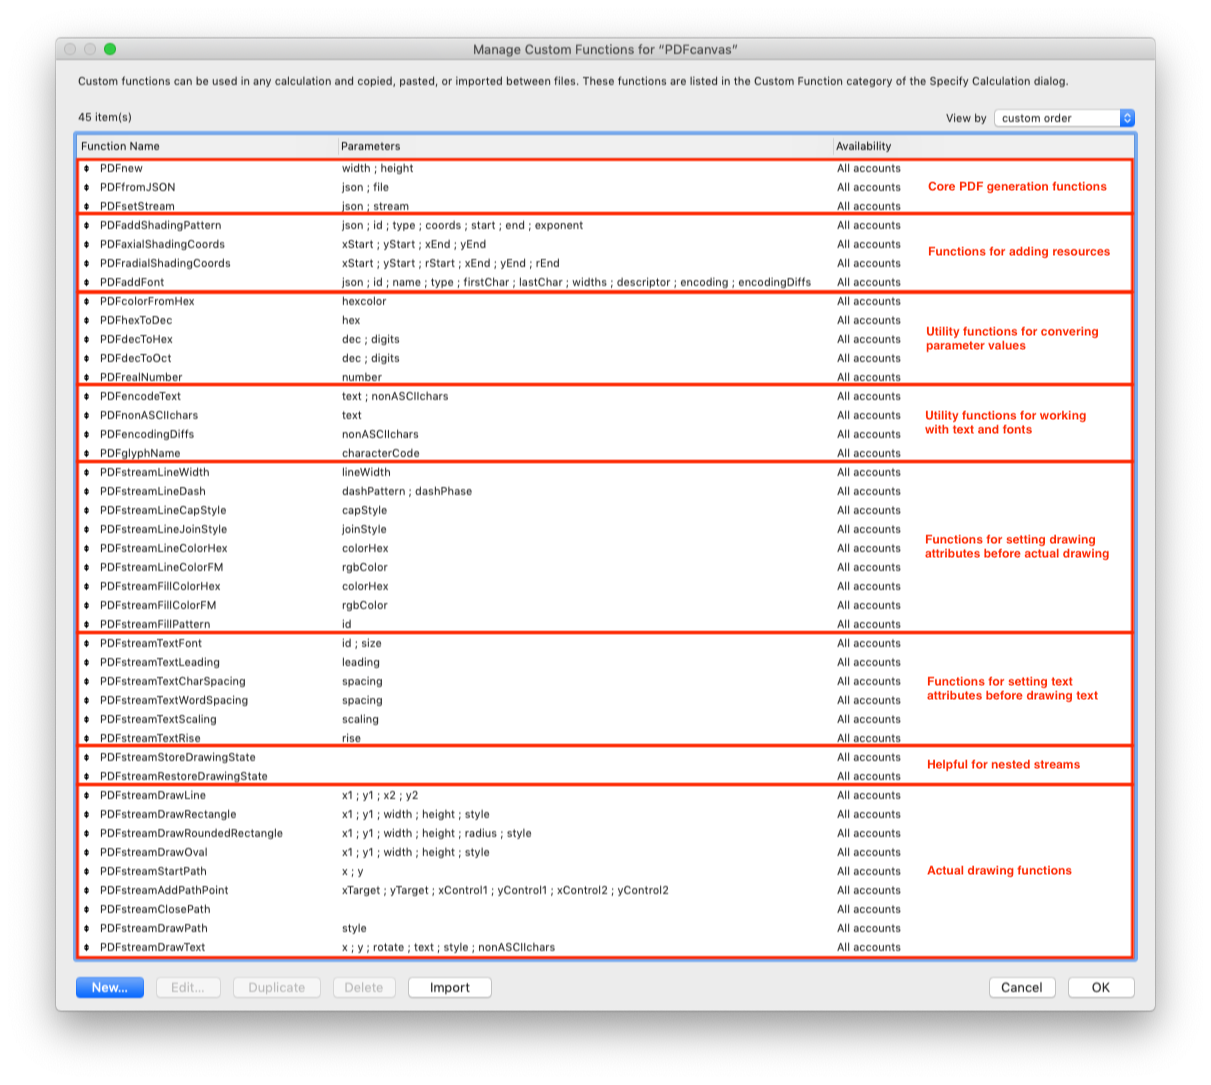The height and width of the screenshot is (1085, 1211).
Task: Click the reorder handle beside PDFstreamDrawLine
Action: pyautogui.click(x=87, y=795)
